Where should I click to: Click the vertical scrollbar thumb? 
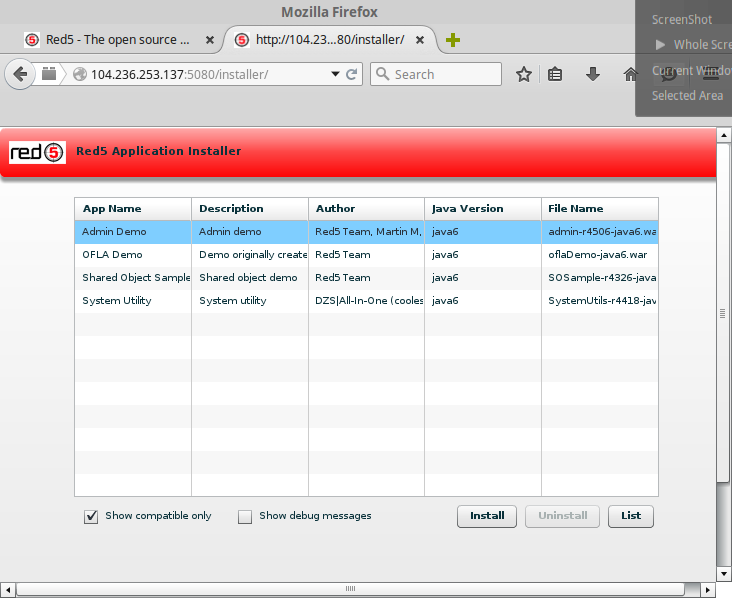723,313
